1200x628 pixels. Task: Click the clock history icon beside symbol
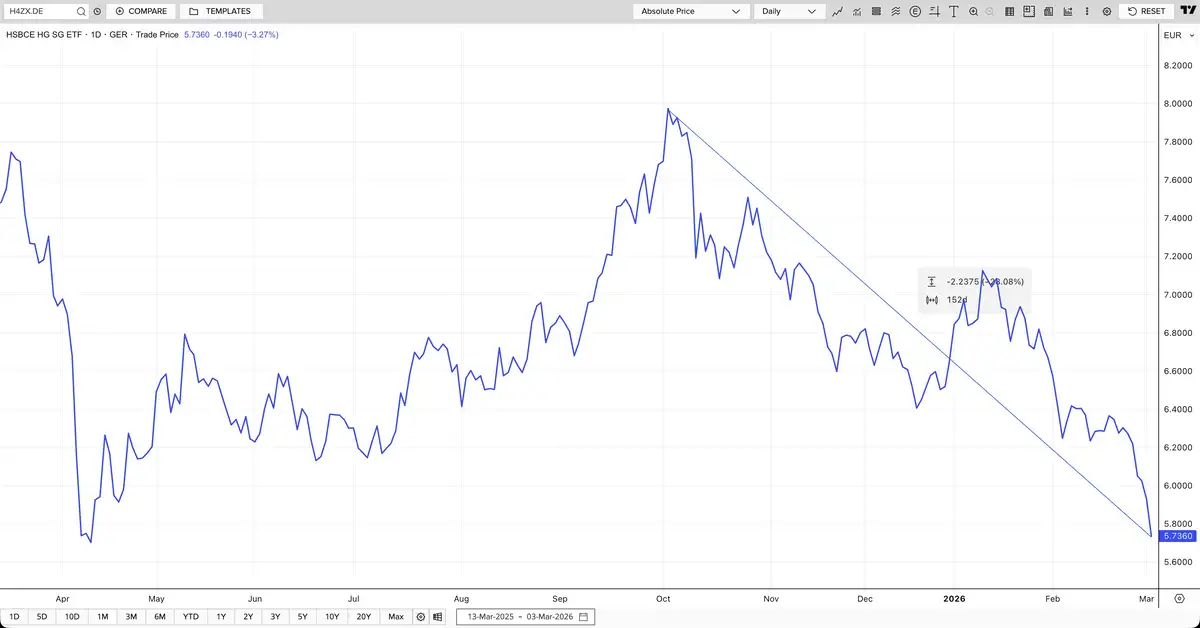(x=96, y=11)
